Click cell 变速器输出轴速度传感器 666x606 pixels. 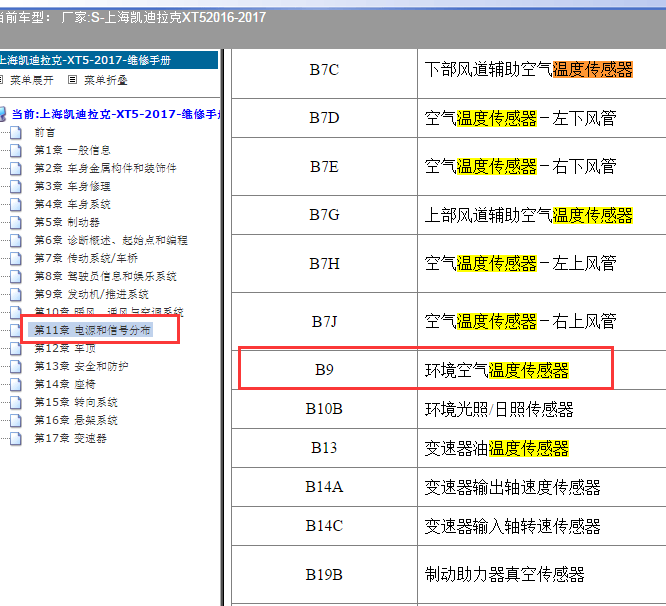(542, 487)
